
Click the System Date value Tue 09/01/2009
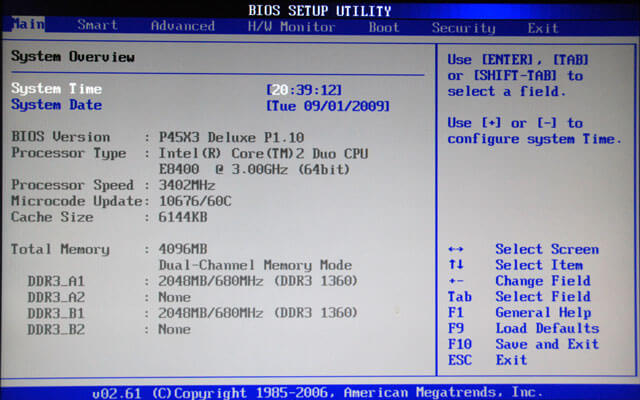(328, 106)
